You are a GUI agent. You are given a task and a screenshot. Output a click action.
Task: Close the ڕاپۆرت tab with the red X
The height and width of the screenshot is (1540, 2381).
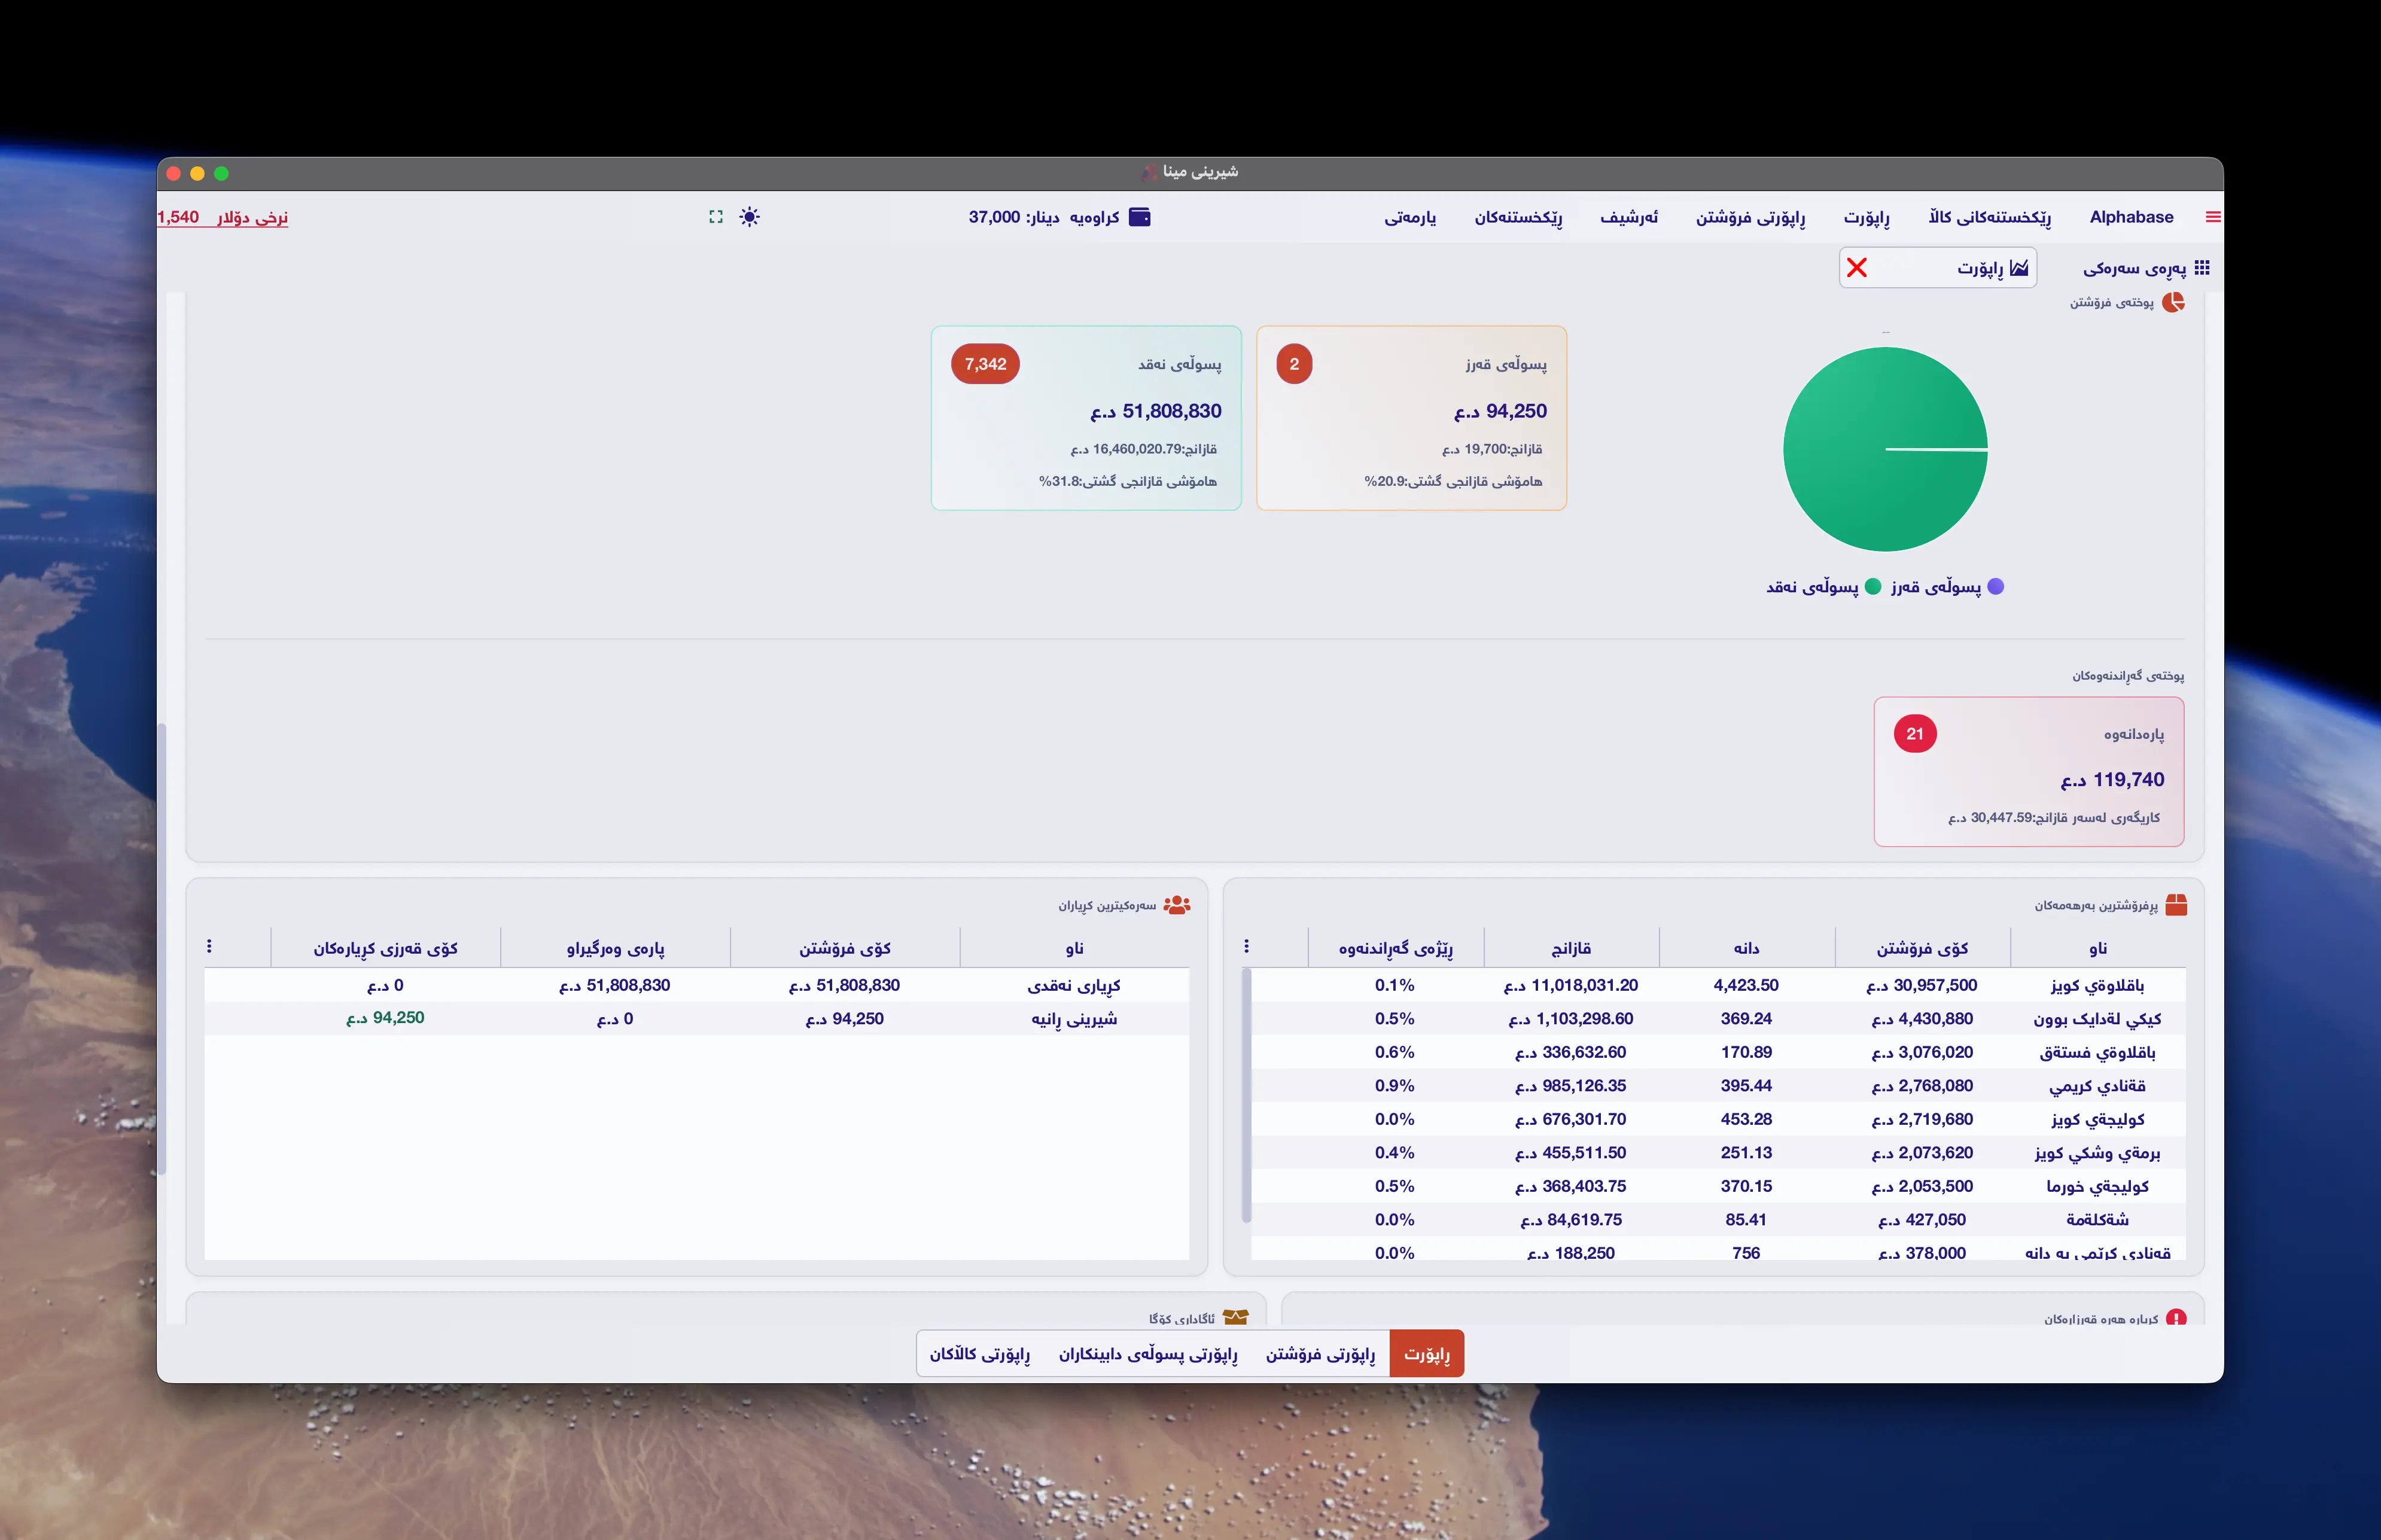point(1857,268)
